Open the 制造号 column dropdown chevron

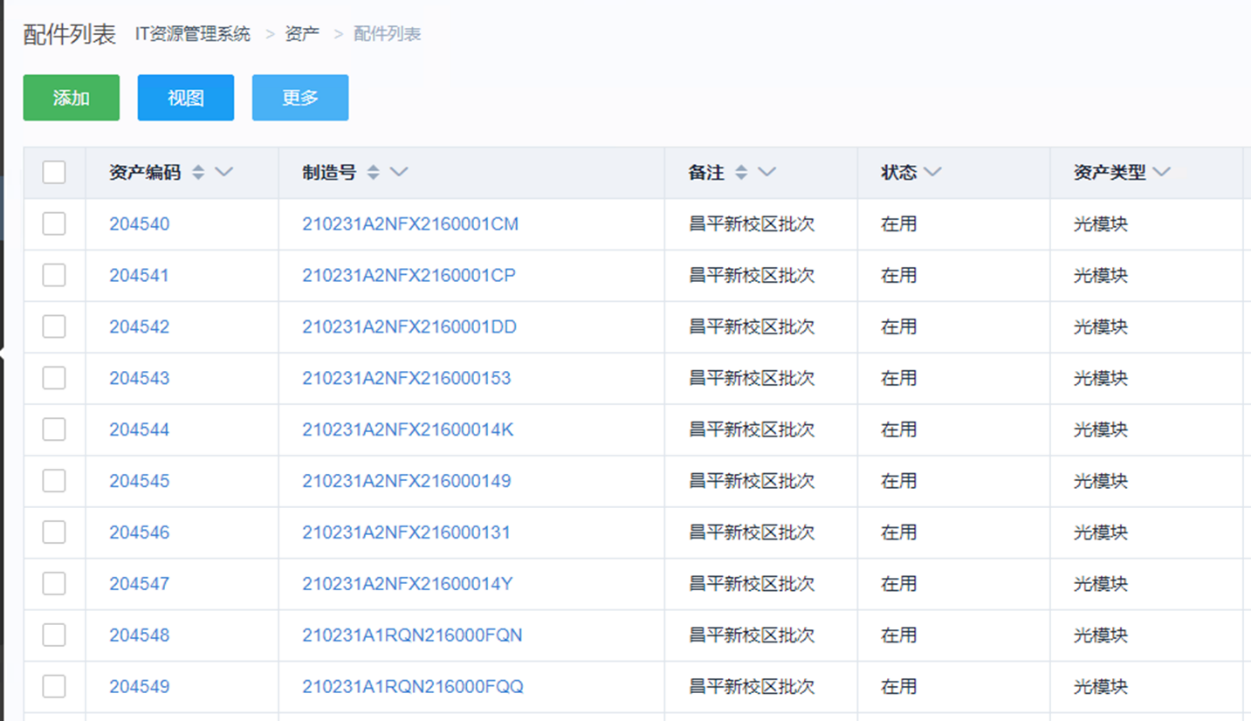(399, 172)
